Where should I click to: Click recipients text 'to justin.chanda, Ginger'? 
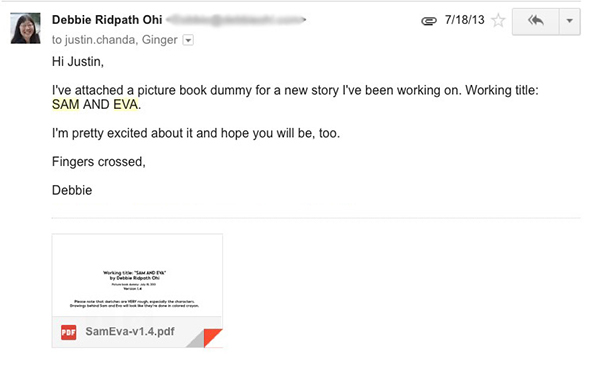[x=115, y=40]
